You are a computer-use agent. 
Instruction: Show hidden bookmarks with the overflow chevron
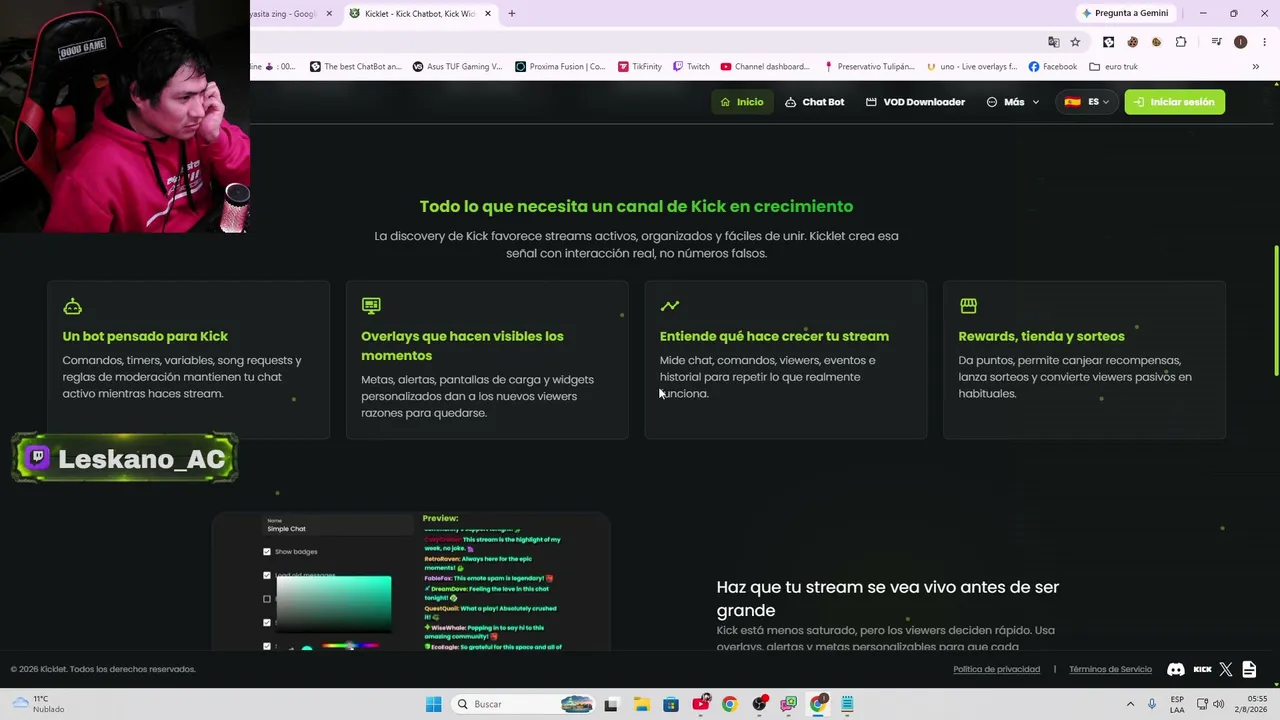pyautogui.click(x=1255, y=67)
